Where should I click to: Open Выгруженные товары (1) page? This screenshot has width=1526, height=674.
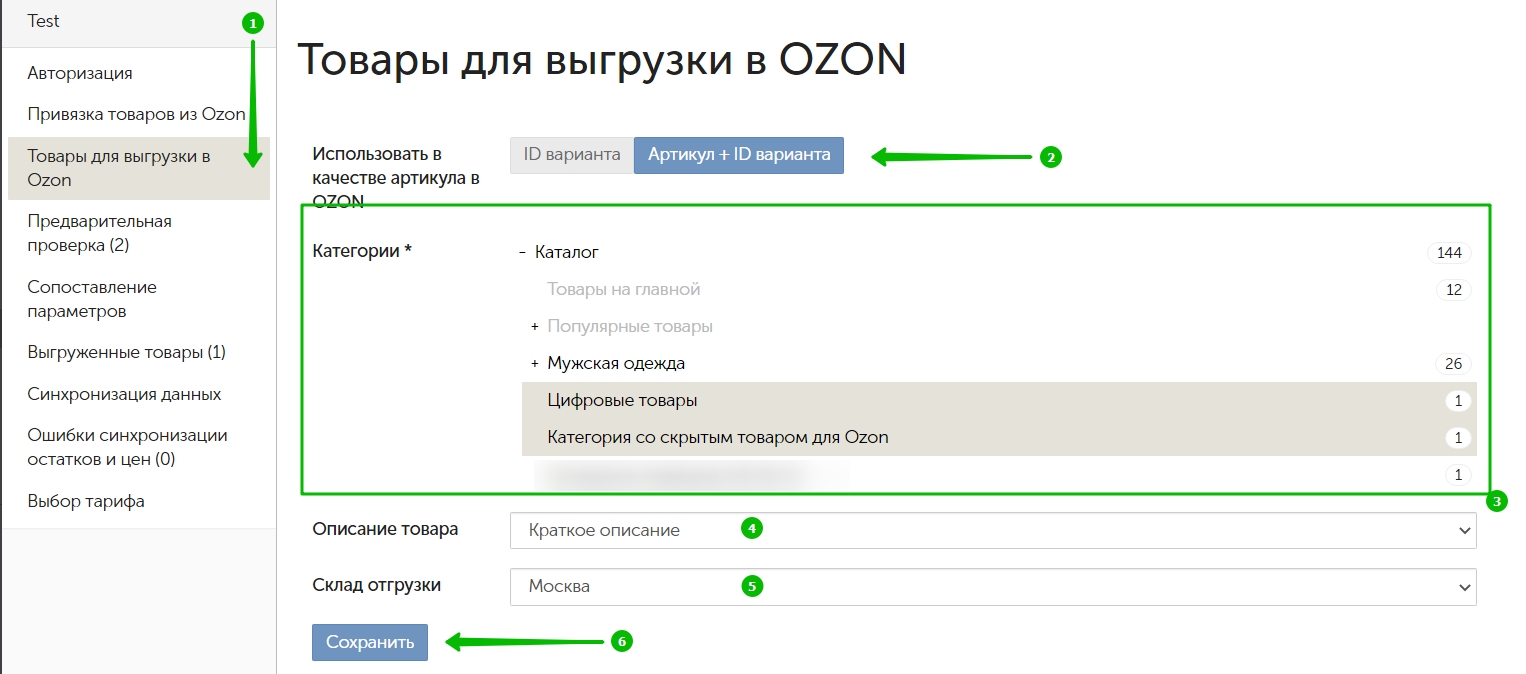point(127,353)
